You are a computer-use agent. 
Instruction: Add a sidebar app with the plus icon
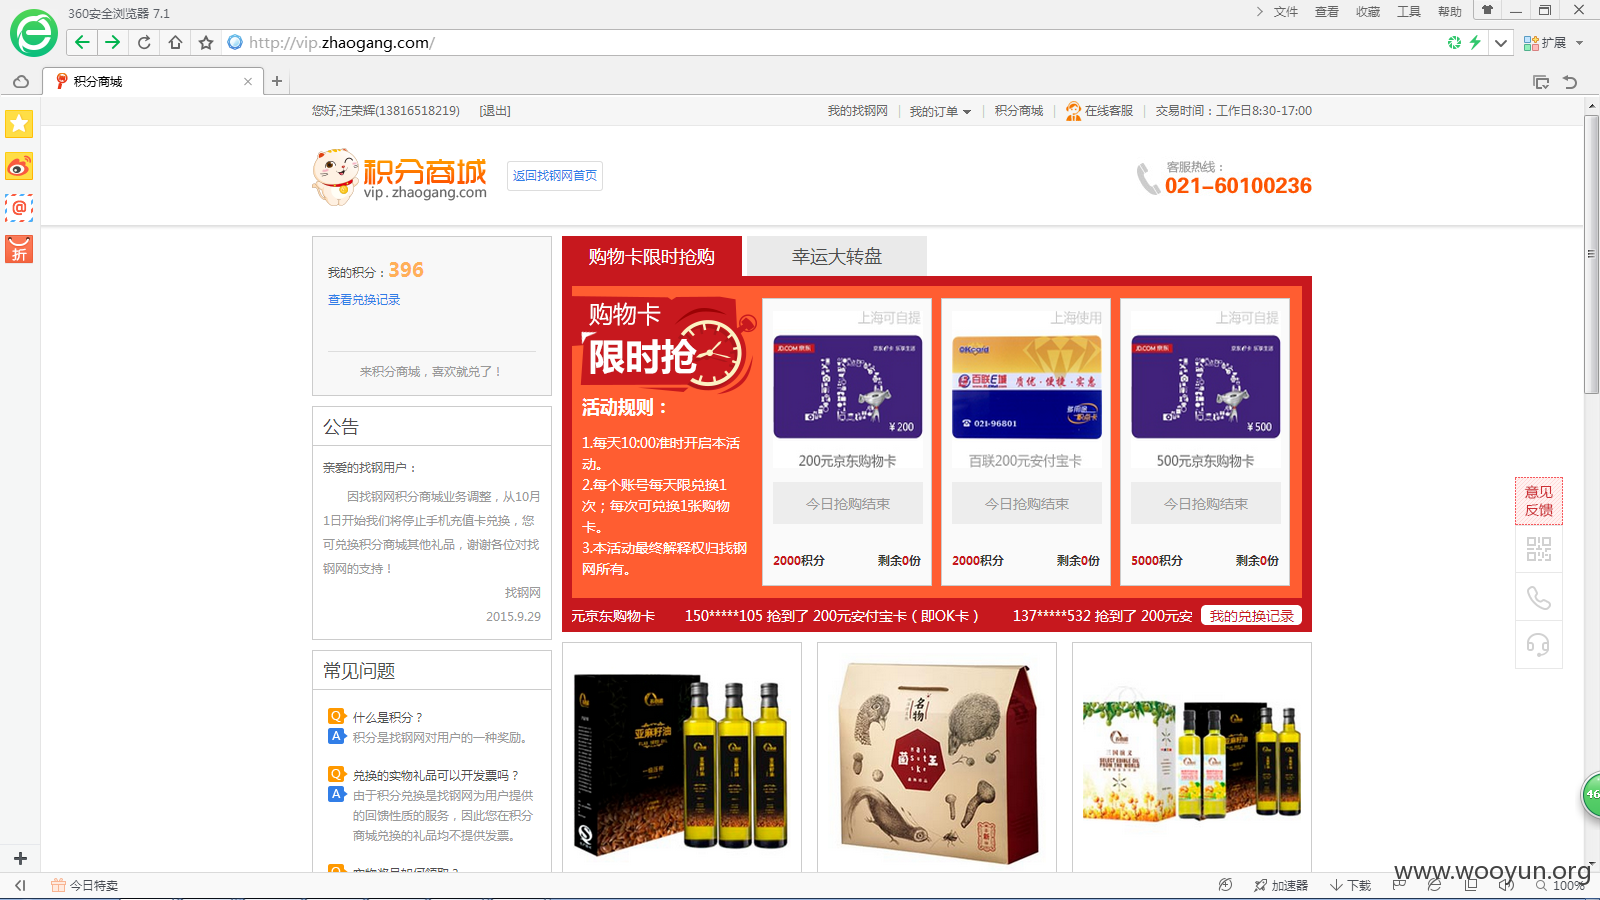20,858
